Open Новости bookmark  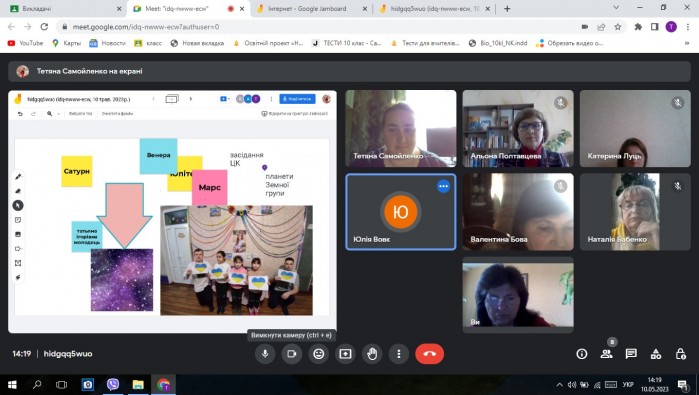pos(107,43)
